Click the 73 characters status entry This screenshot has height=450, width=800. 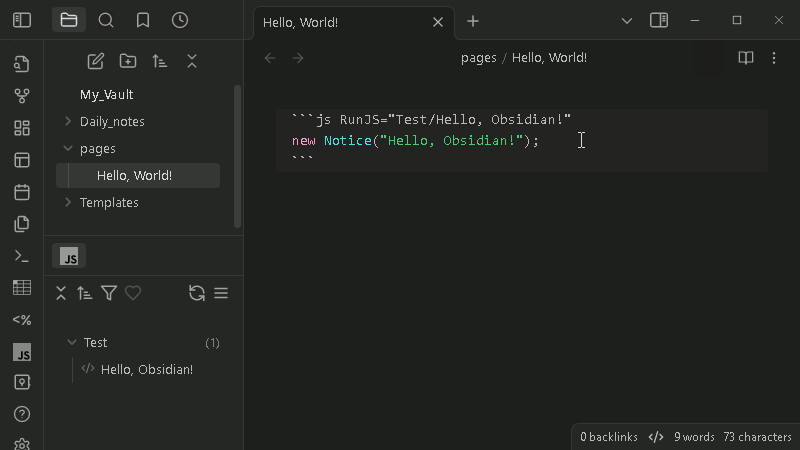757,437
